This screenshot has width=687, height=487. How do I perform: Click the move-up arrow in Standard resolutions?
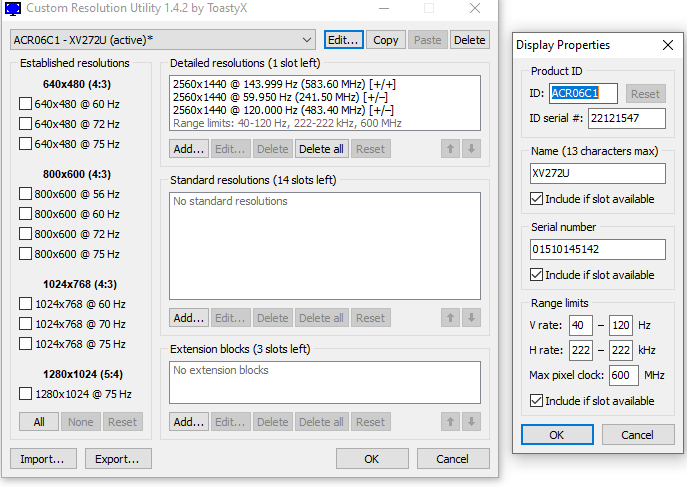pos(450,318)
